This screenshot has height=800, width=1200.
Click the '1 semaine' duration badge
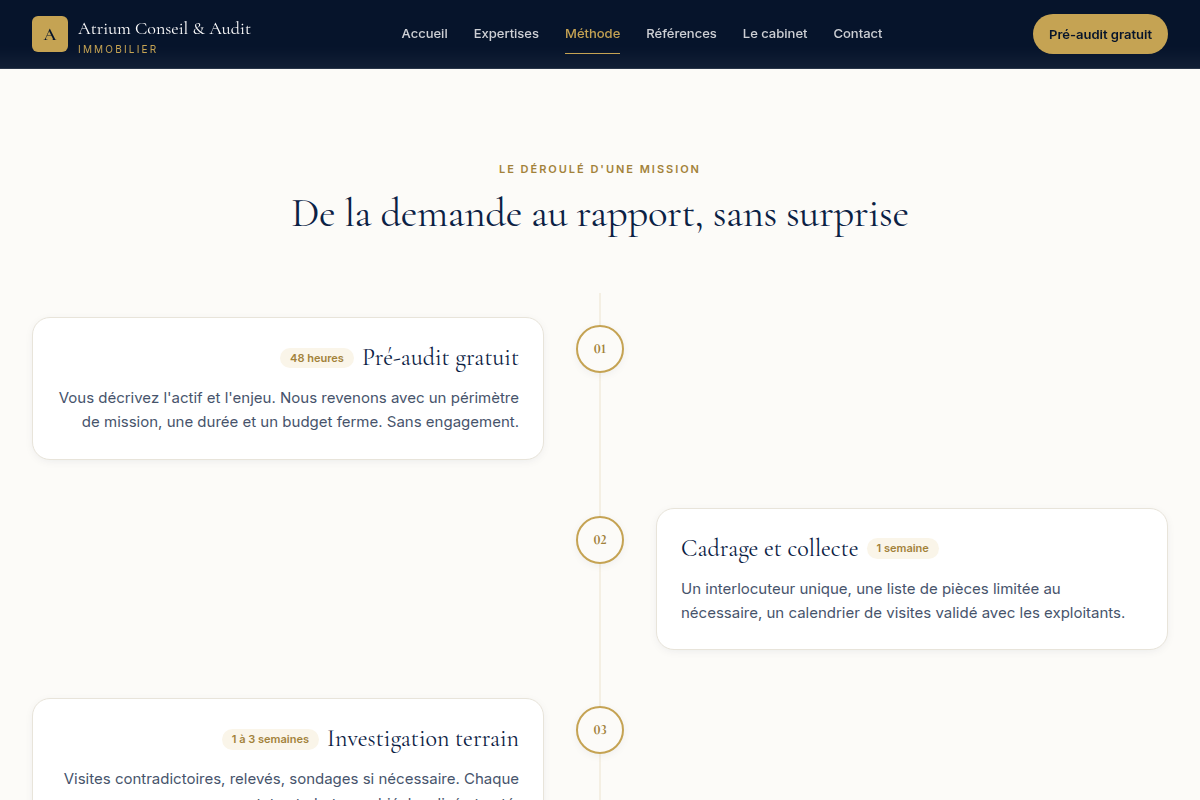pyautogui.click(x=903, y=548)
